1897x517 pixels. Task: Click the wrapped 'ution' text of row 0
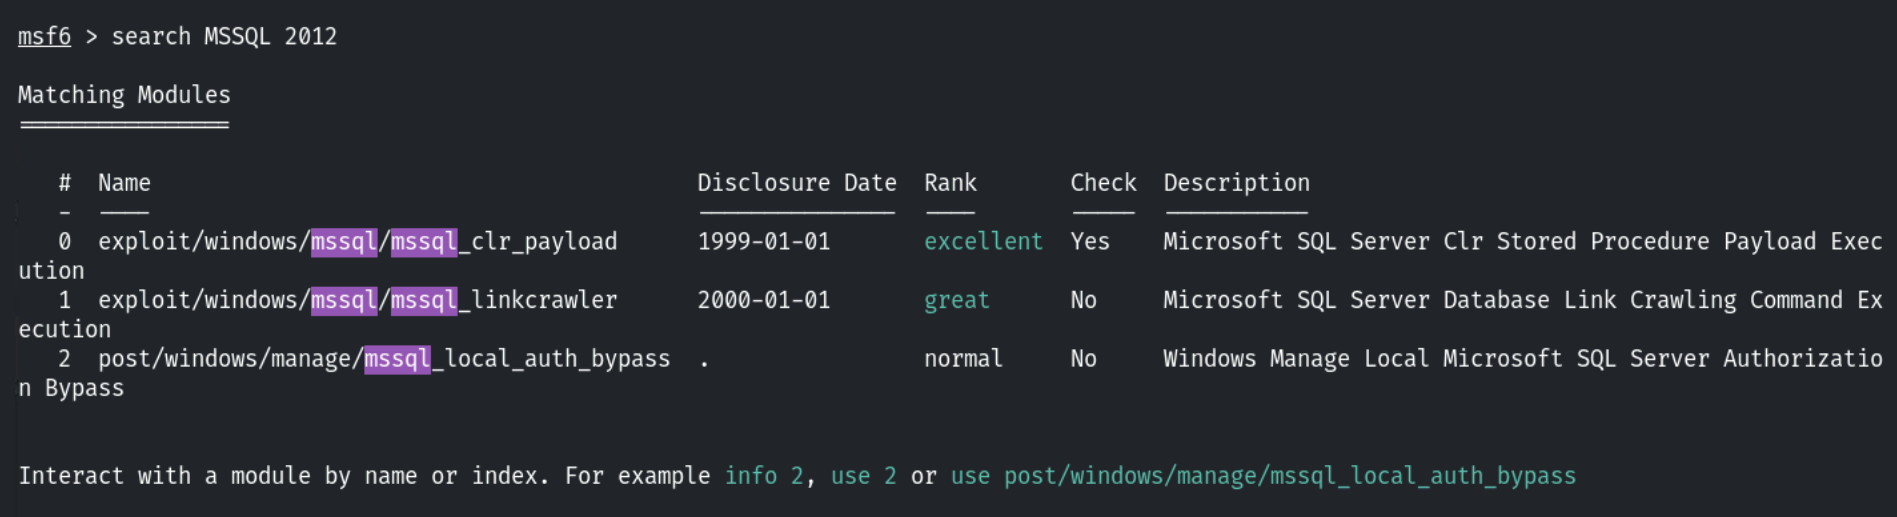[51, 271]
